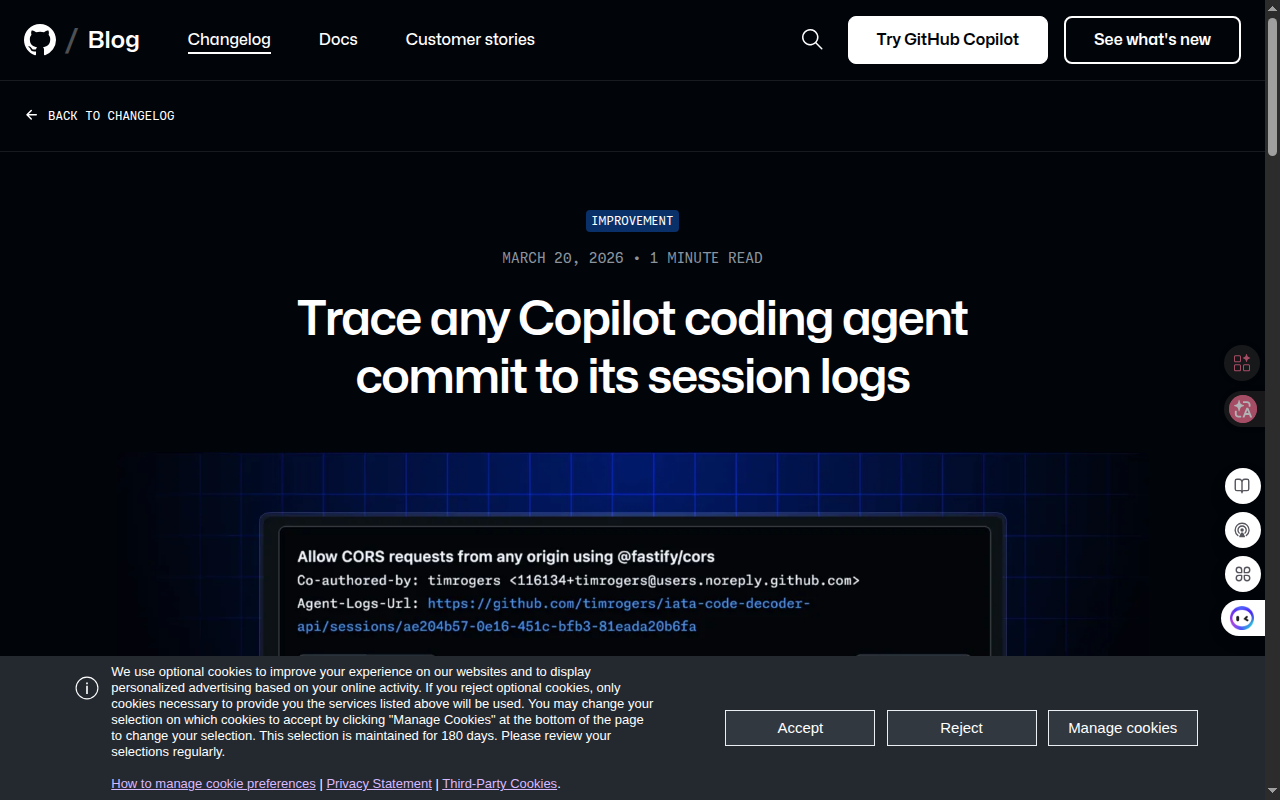Open Manage cookies settings

click(1123, 728)
